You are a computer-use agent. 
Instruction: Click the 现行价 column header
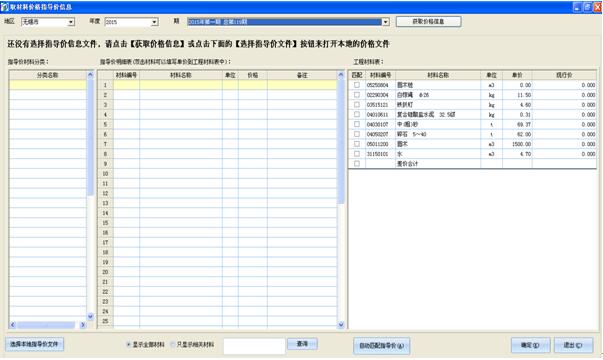tap(564, 75)
